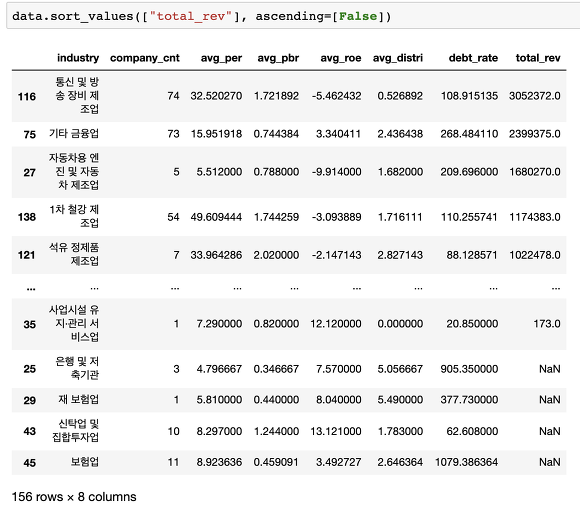This screenshot has width=580, height=511.
Task: Click debt_rate value 108.915135
Action: click(x=469, y=96)
